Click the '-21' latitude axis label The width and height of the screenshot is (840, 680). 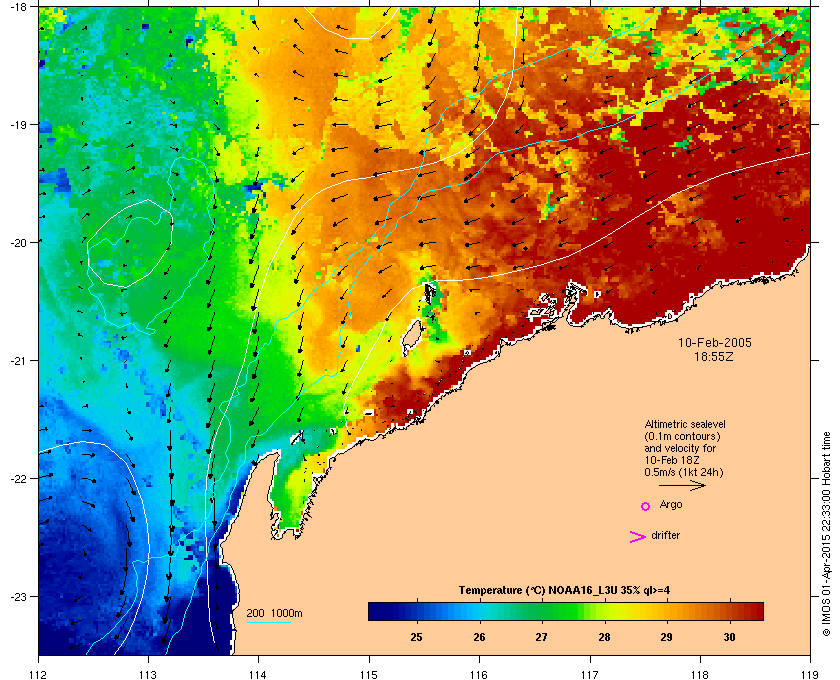(19, 360)
